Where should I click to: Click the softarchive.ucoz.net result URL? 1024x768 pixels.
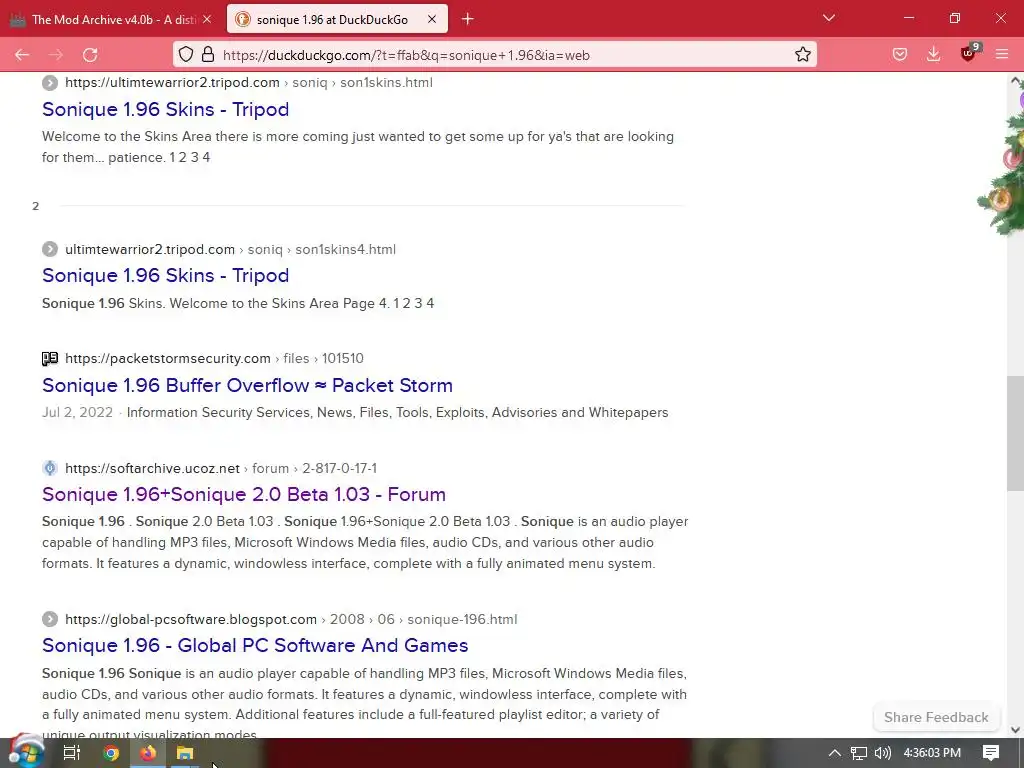point(221,468)
